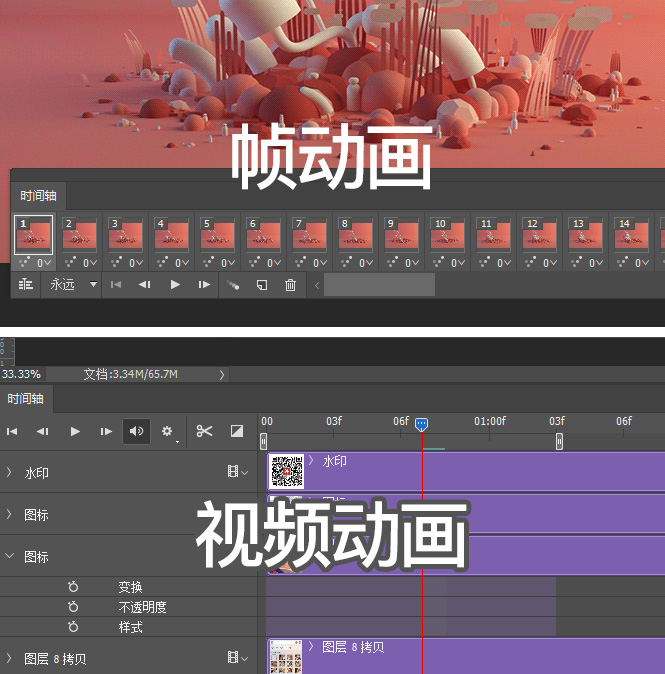Click 文档:3.34M/65.7M status text
Screen dimensions: 665x674
click(130, 374)
